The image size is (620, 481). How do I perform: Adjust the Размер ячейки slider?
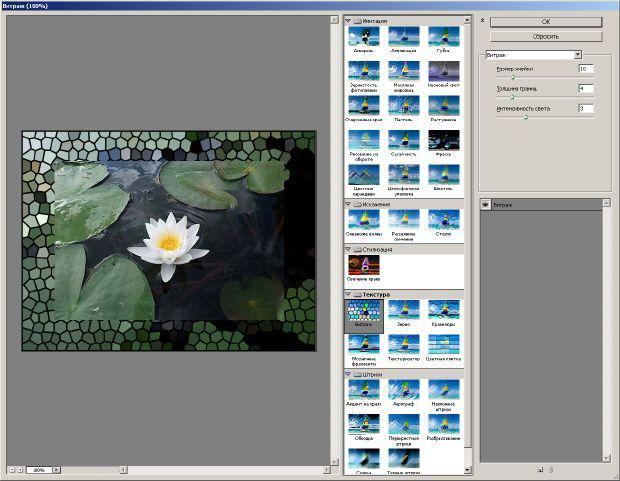(x=513, y=77)
